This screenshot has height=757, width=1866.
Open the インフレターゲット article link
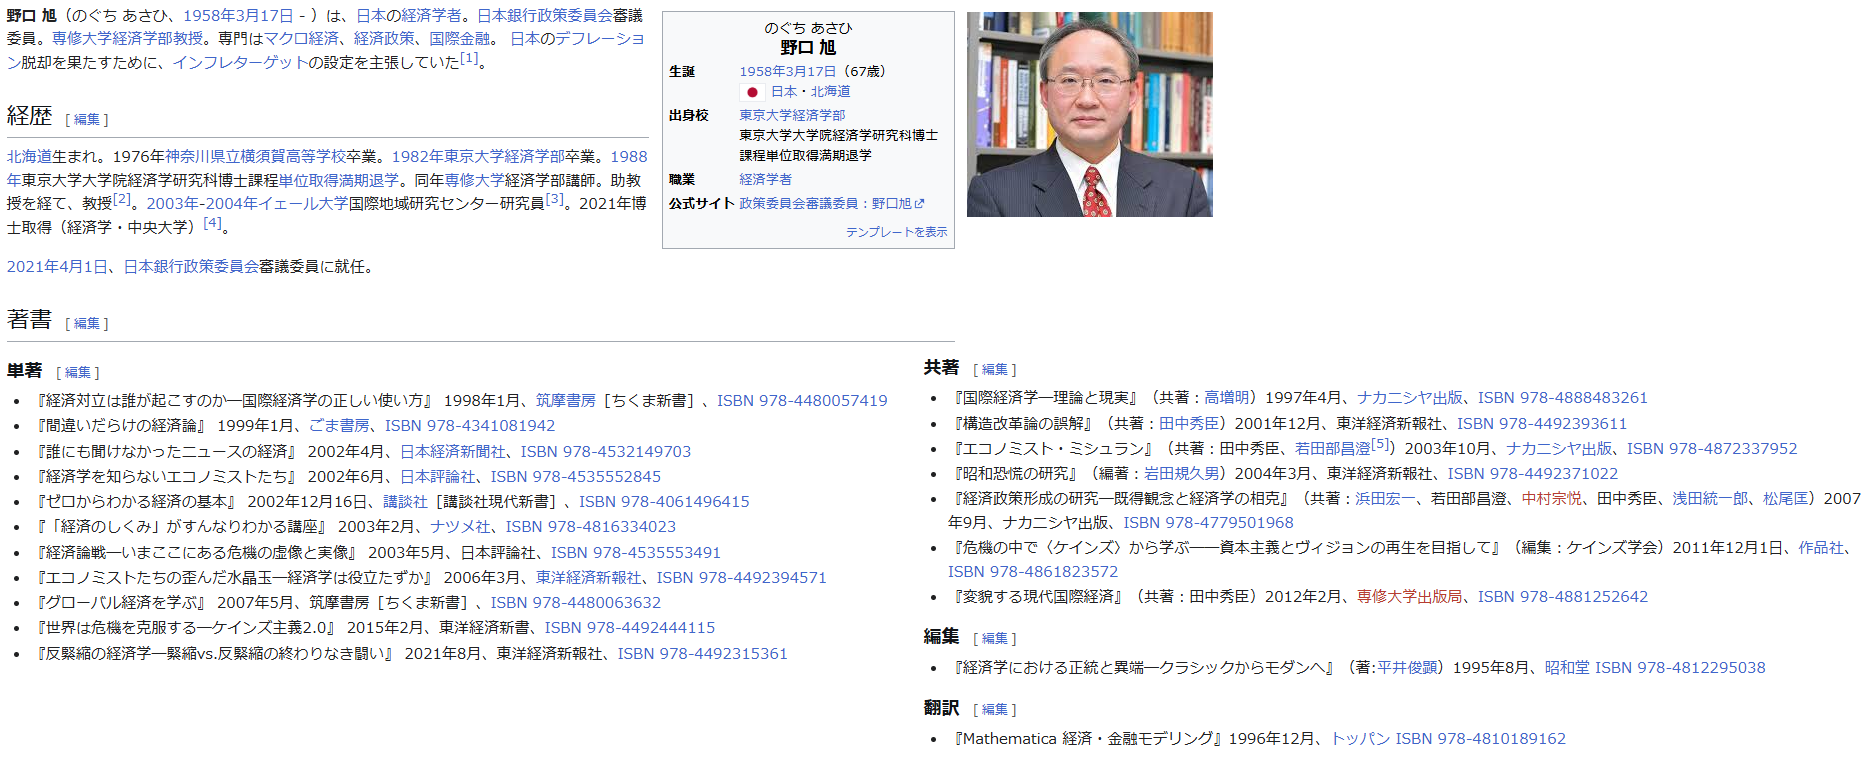[x=239, y=63]
